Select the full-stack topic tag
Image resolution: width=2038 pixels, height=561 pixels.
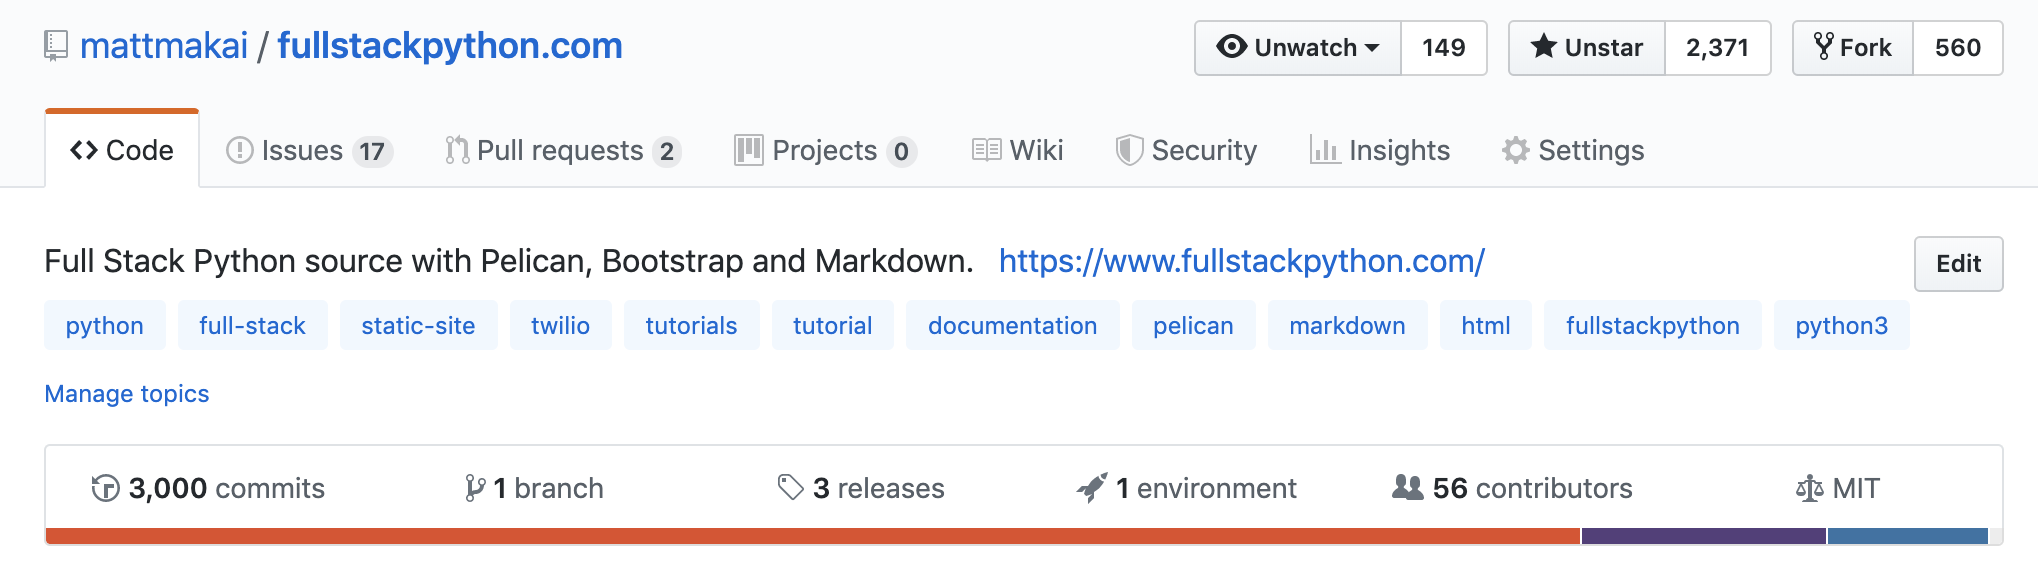coord(253,325)
